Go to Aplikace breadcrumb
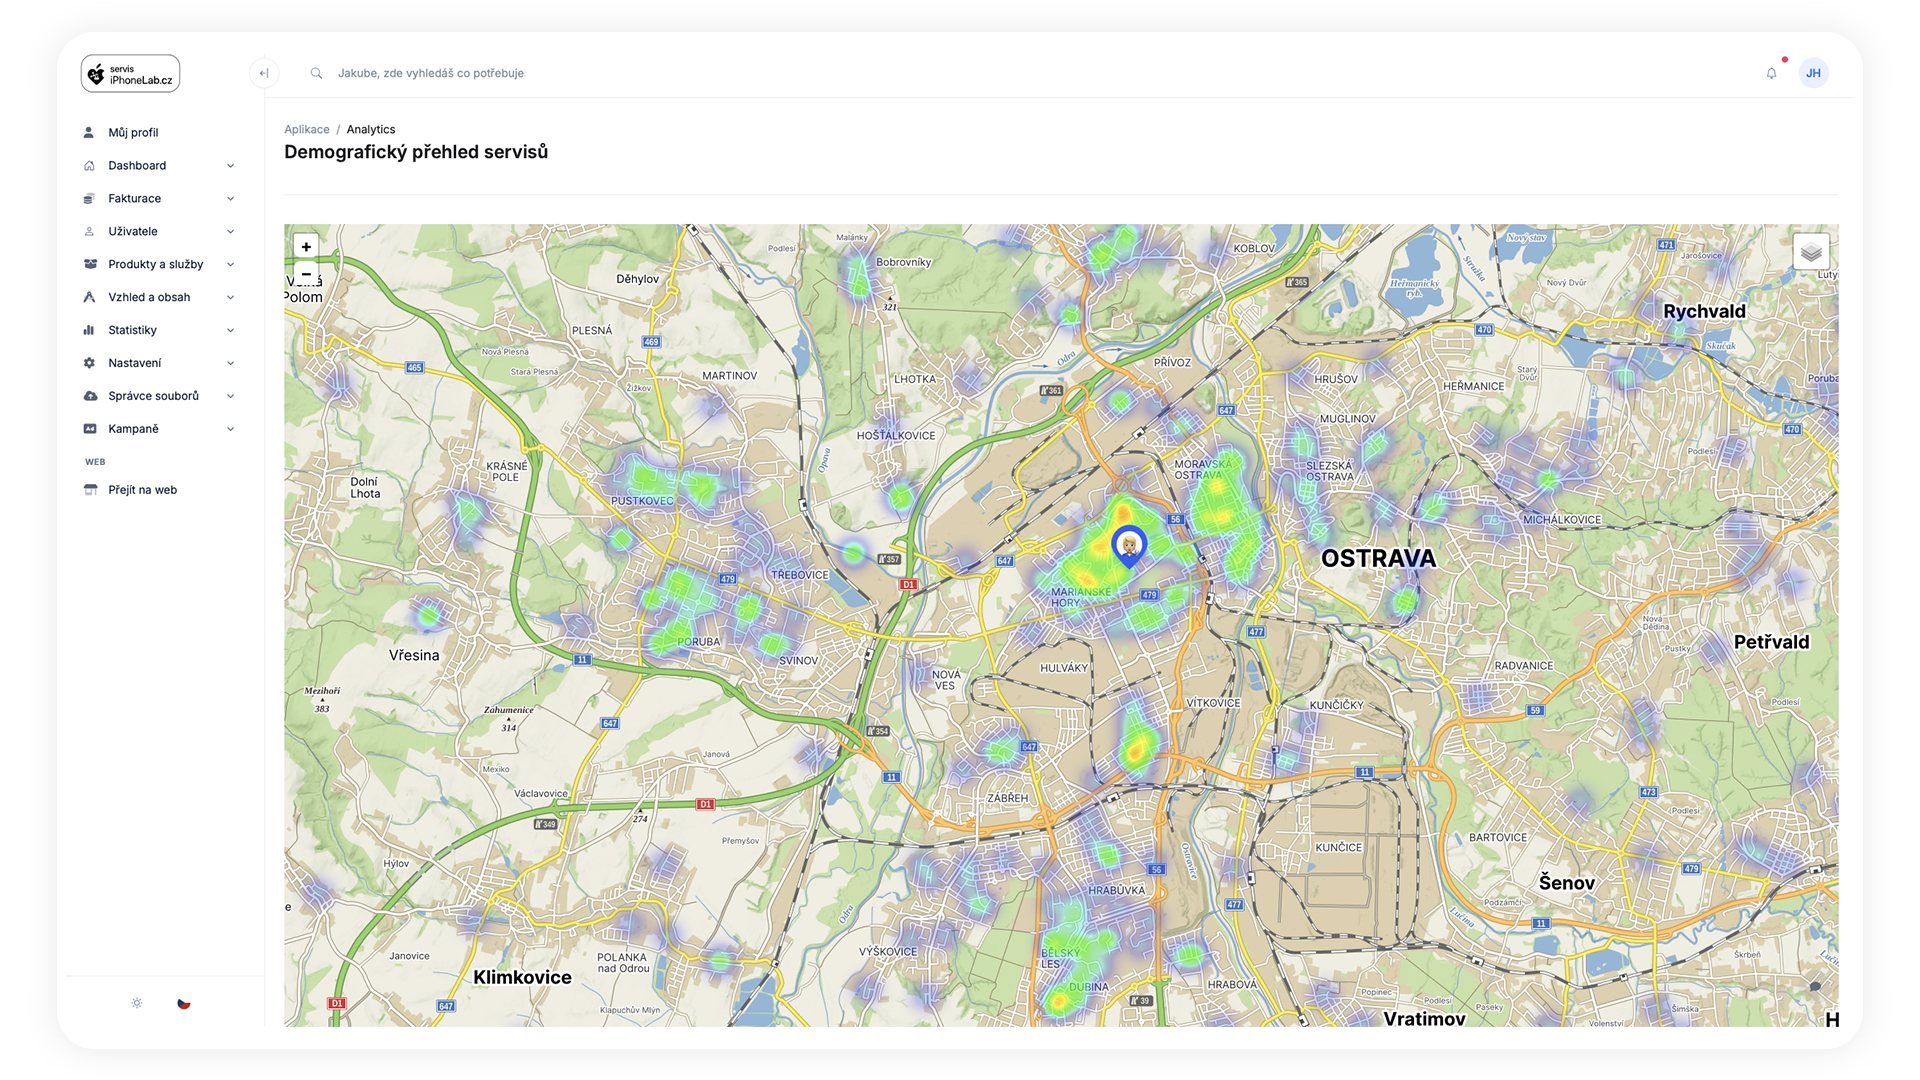Viewport: 1920px width, 1080px height. pos(306,129)
